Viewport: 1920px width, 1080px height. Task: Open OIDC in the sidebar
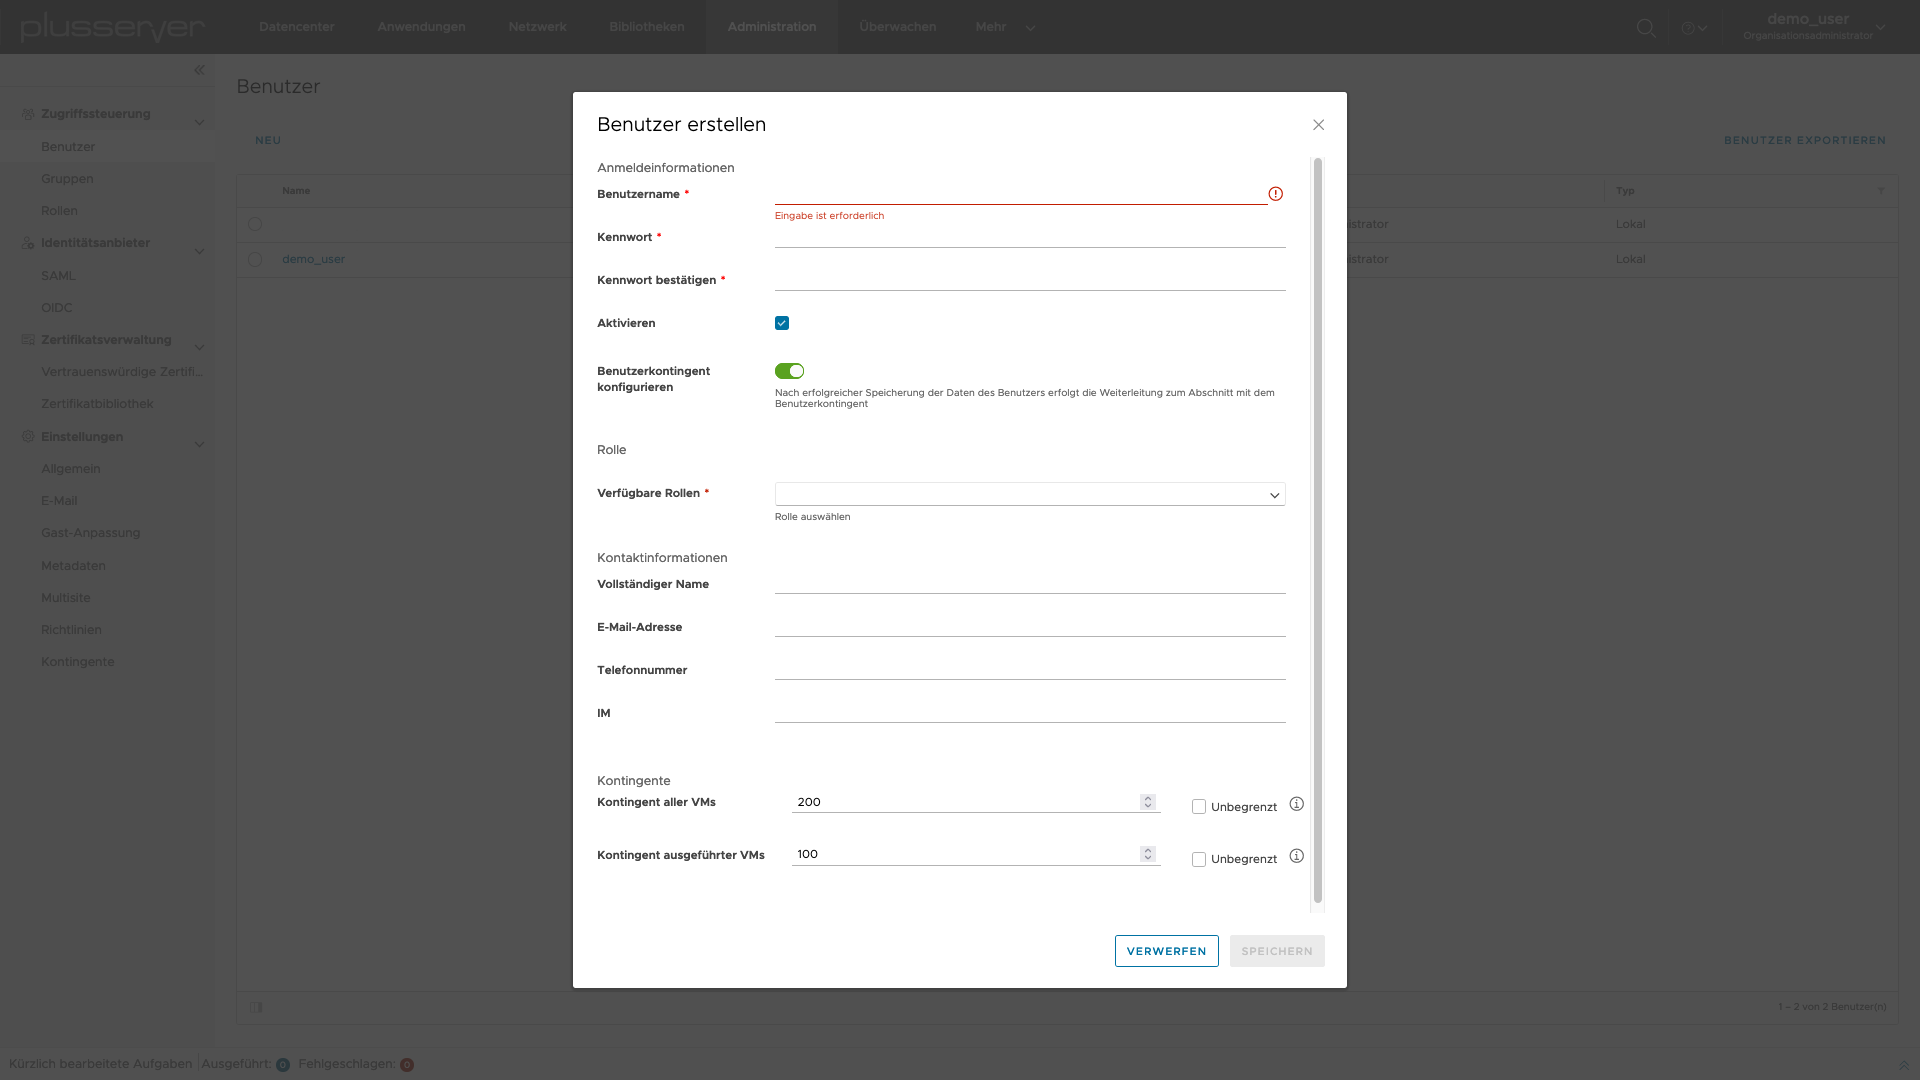[56, 308]
